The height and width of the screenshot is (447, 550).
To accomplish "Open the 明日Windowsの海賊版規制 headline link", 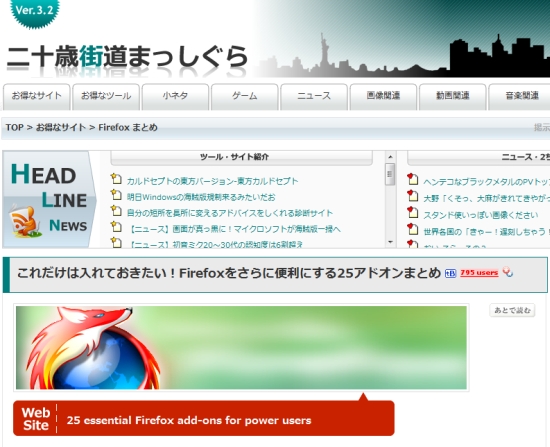I will (x=201, y=197).
